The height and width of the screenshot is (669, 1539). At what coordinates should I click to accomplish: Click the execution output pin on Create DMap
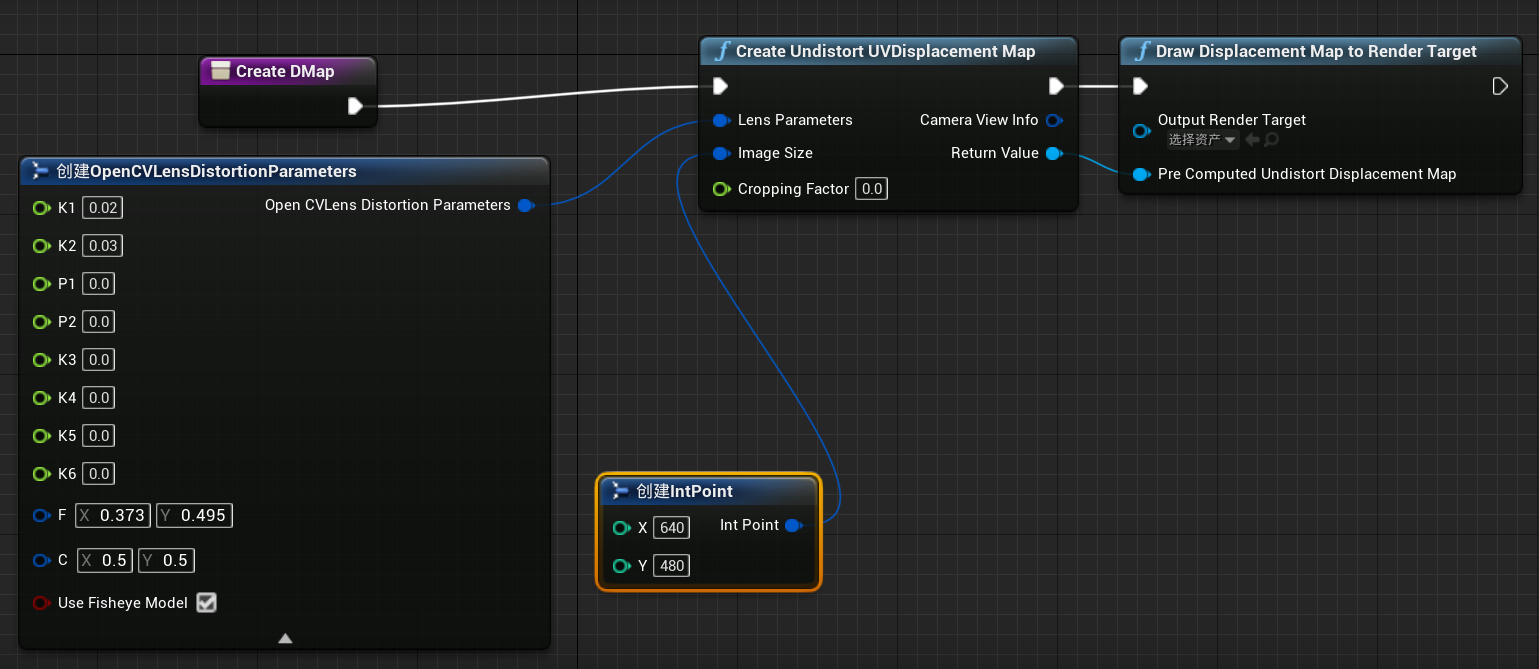357,106
